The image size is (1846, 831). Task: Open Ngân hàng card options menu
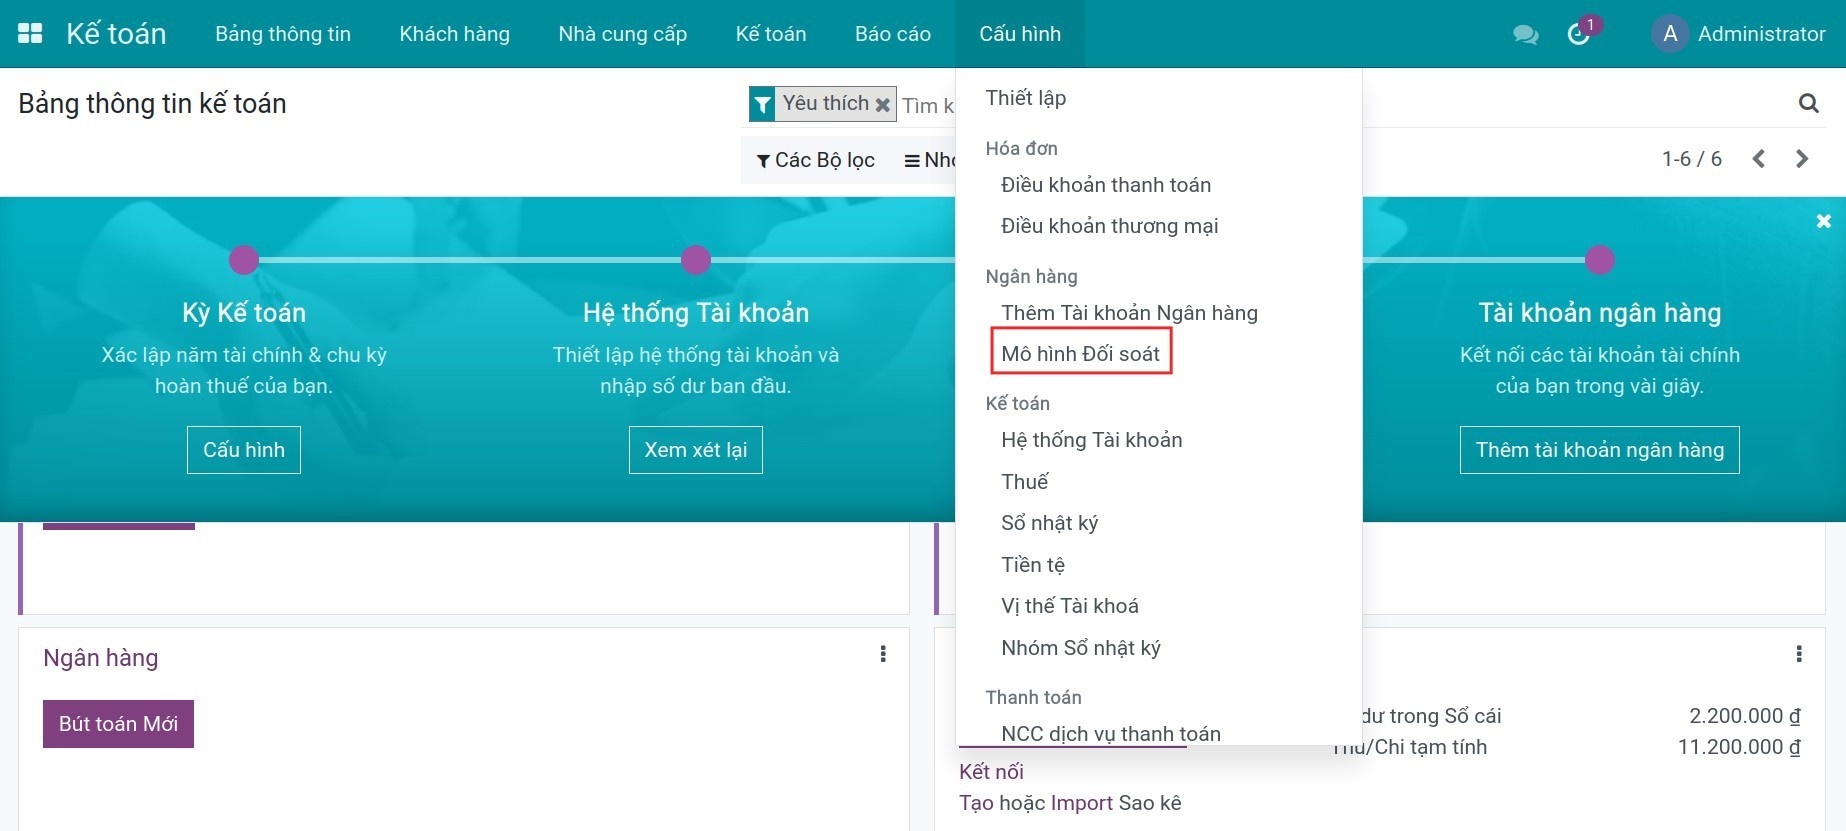tap(883, 654)
